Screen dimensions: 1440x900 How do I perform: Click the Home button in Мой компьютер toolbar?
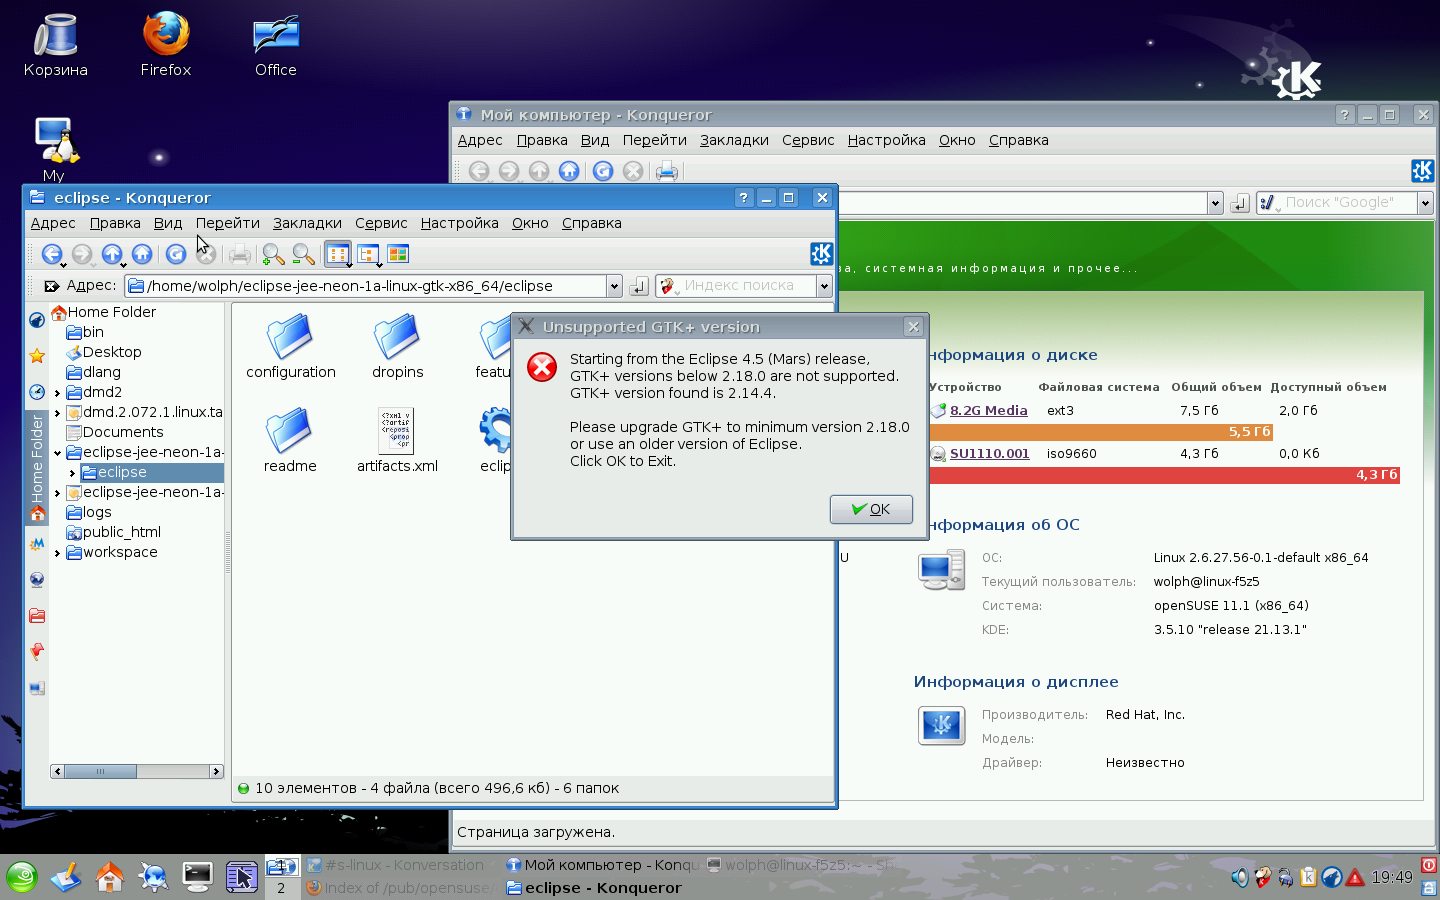[x=569, y=171]
